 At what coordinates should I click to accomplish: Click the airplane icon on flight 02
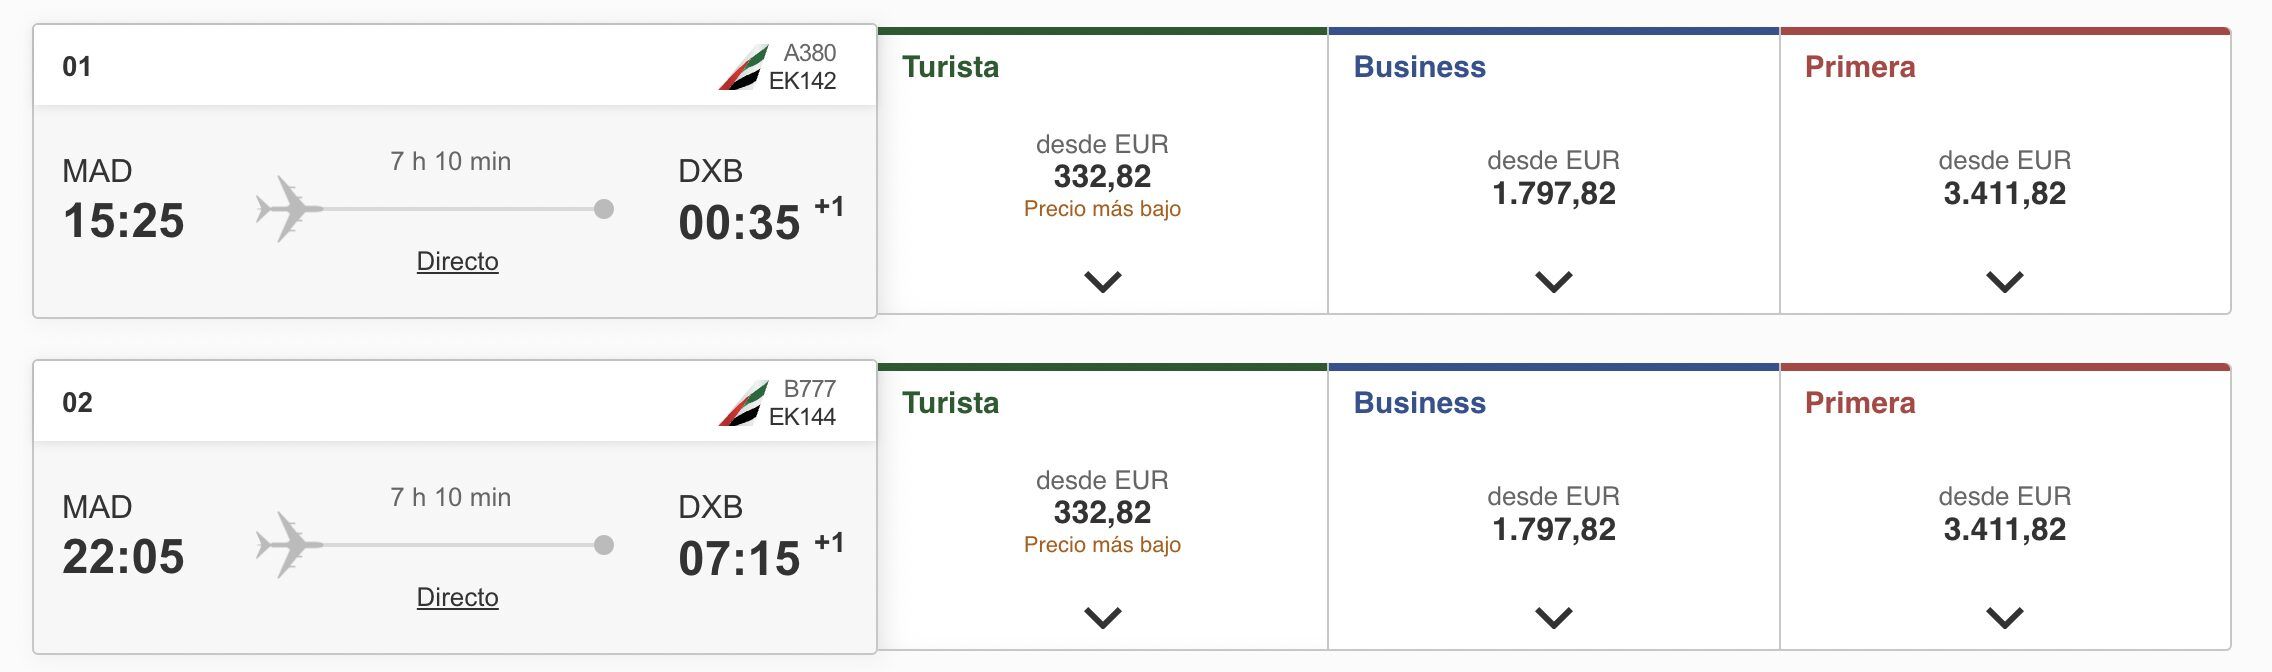(x=289, y=545)
